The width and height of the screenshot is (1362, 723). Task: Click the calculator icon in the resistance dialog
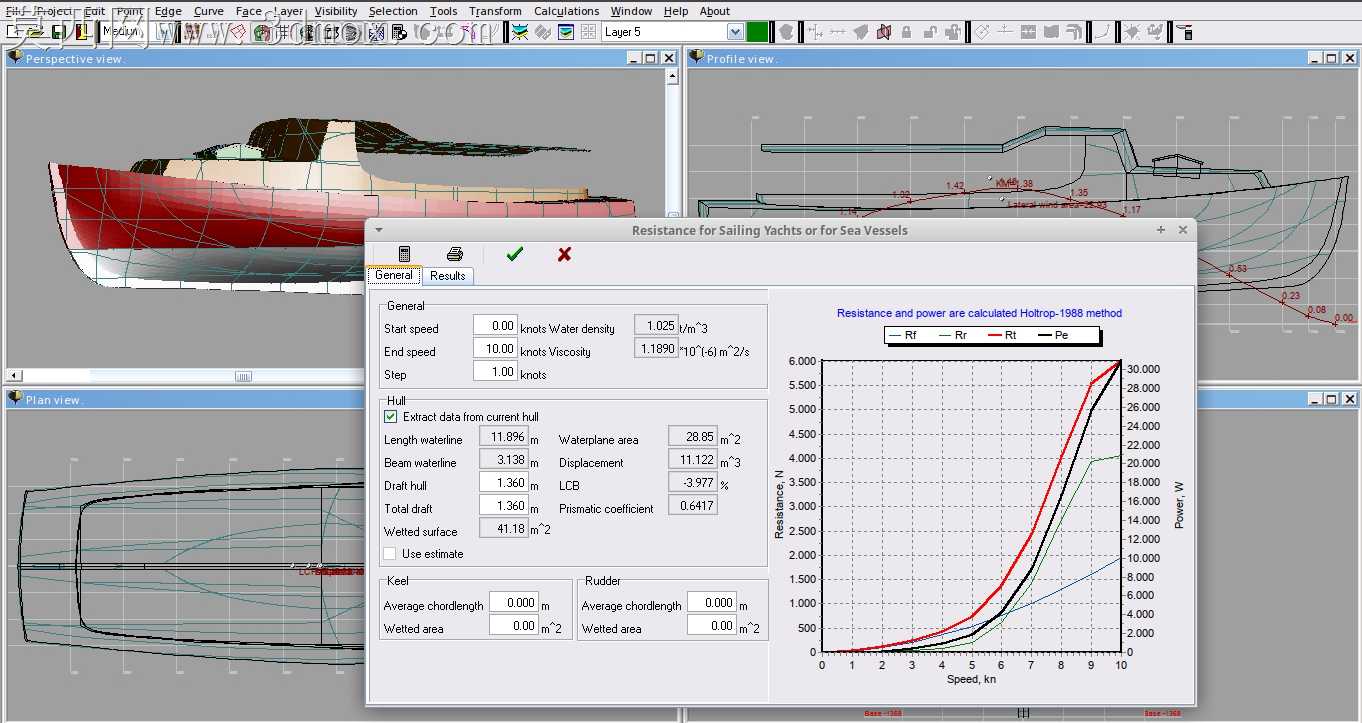click(405, 254)
